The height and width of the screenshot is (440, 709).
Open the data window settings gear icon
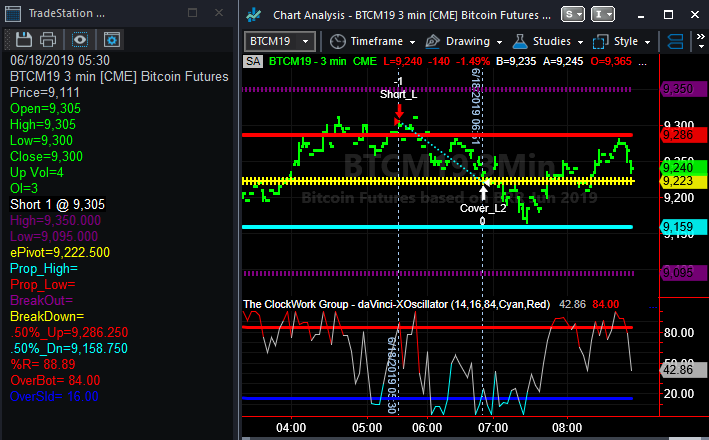pos(112,40)
